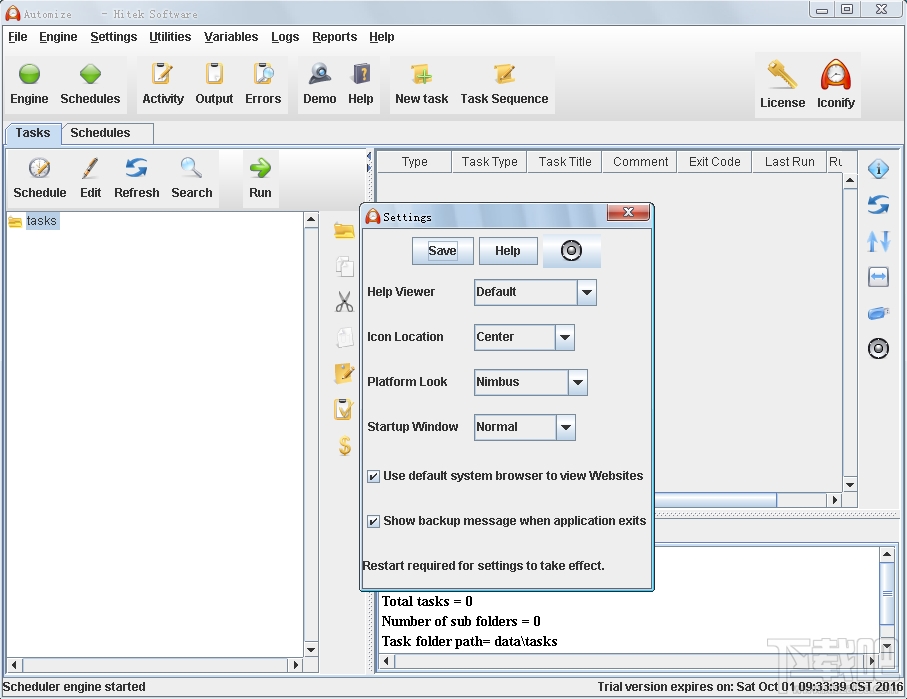Open the Help Viewer dropdown
Image resolution: width=907 pixels, height=699 pixels.
pyautogui.click(x=588, y=292)
